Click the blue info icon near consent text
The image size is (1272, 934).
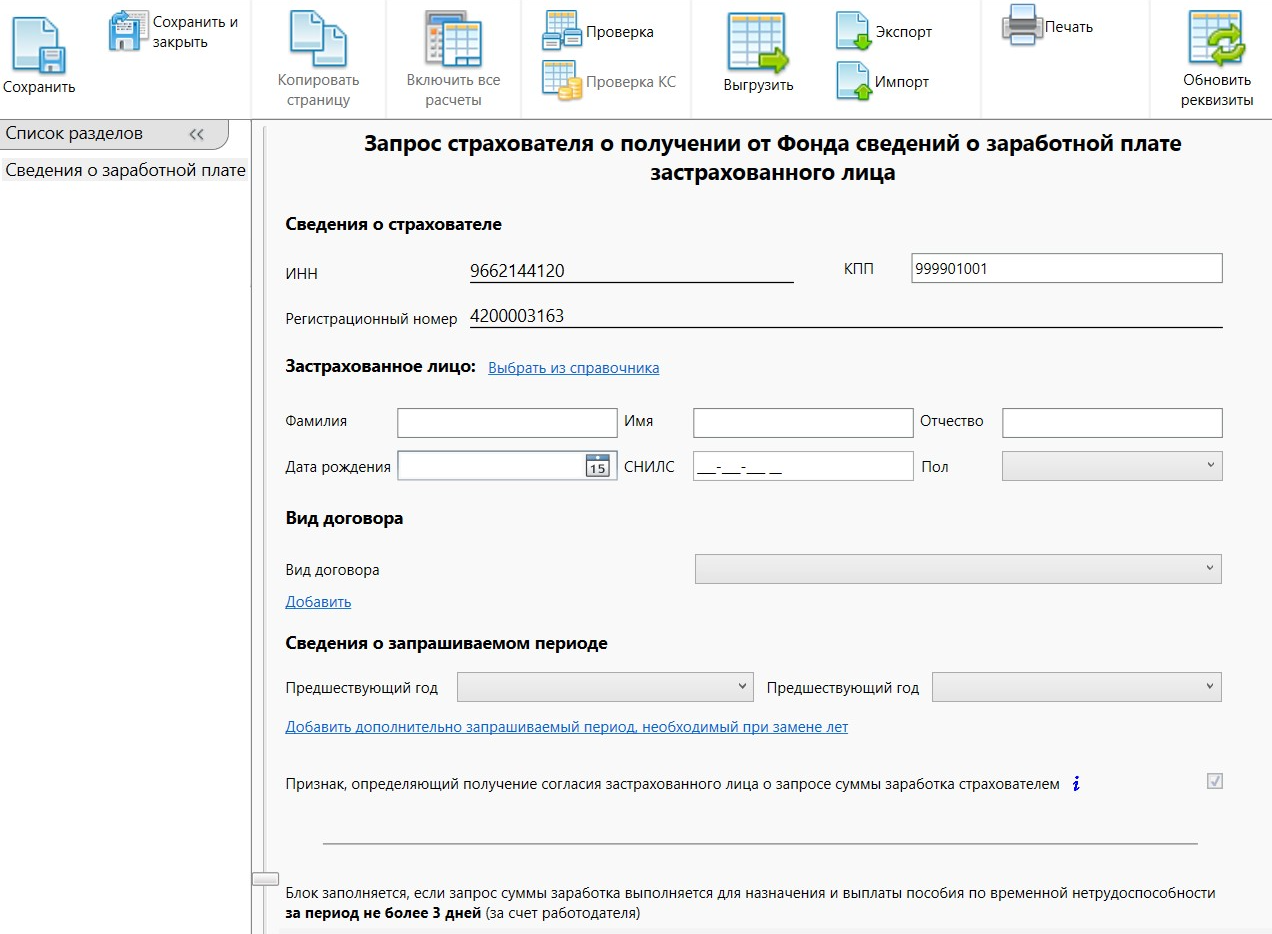[1076, 784]
